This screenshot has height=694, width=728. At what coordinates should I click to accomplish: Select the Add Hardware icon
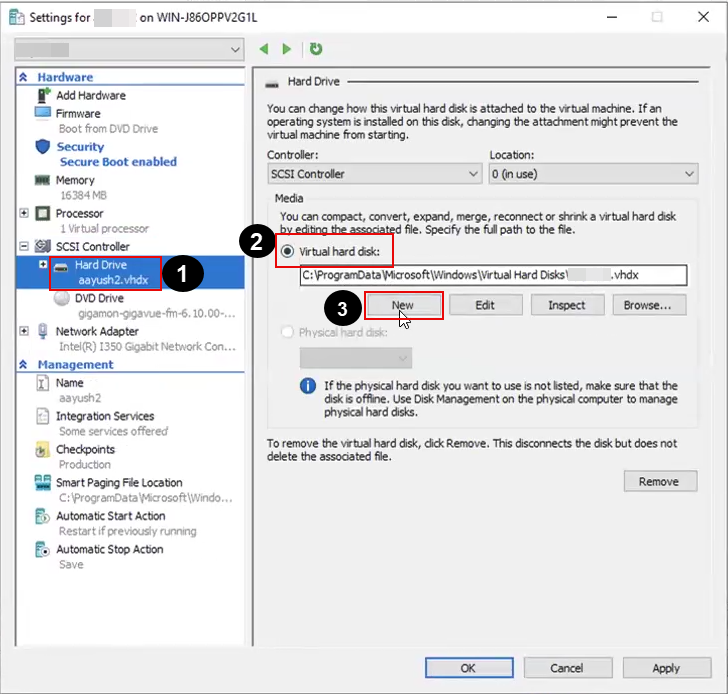click(43, 95)
